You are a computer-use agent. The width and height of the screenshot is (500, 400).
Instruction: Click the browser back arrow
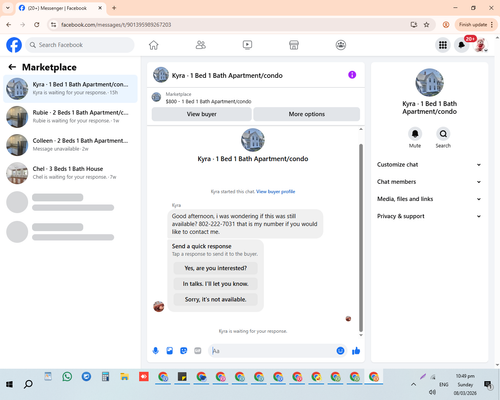9,25
